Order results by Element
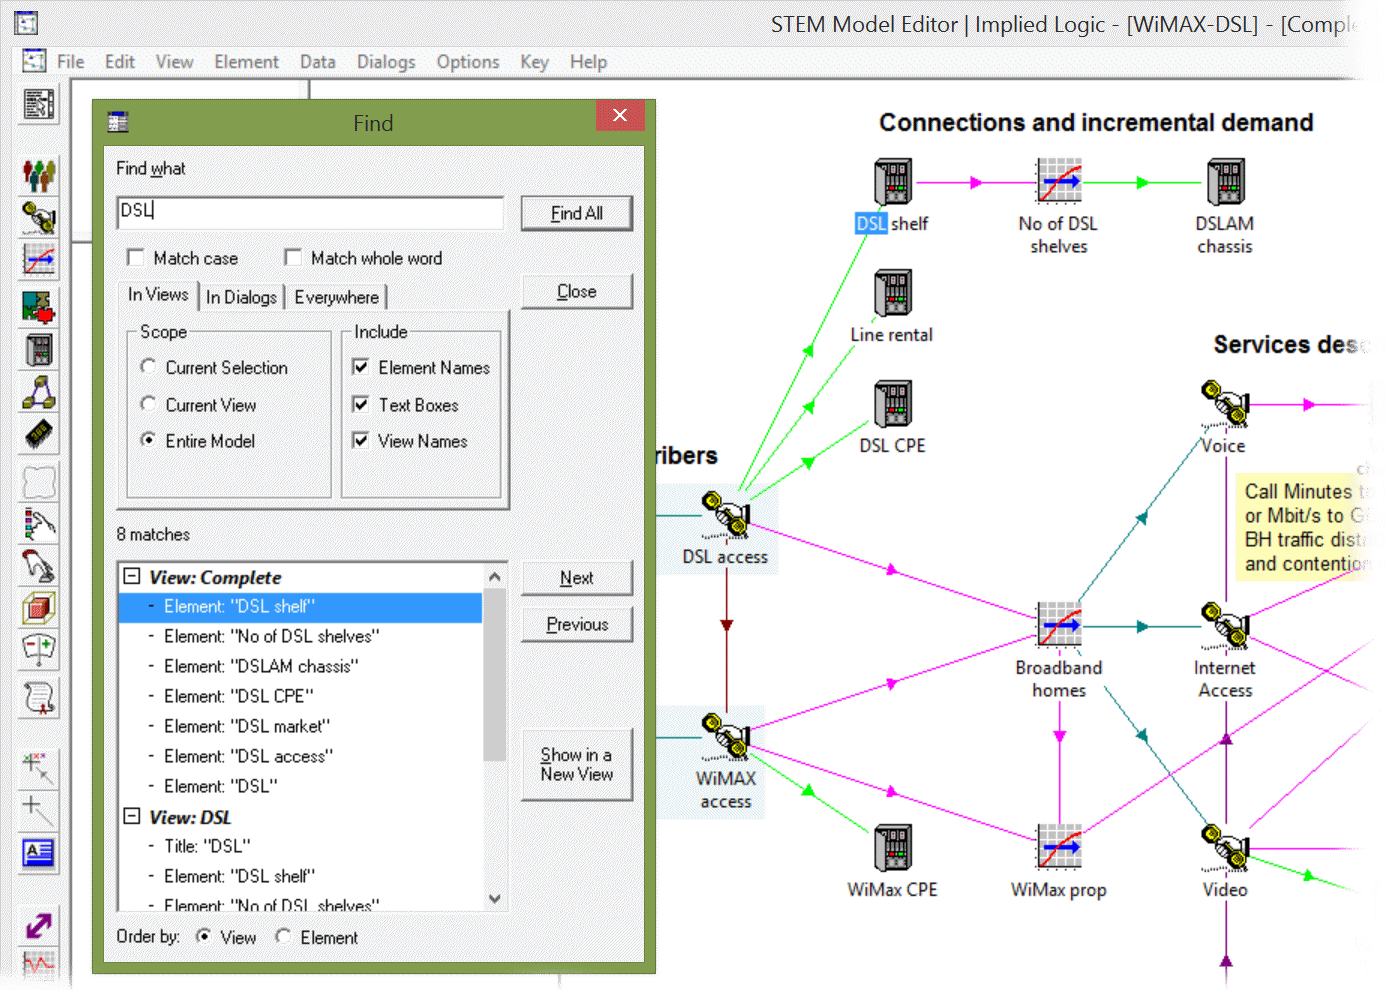Image resolution: width=1386 pixels, height=990 pixels. tap(284, 937)
